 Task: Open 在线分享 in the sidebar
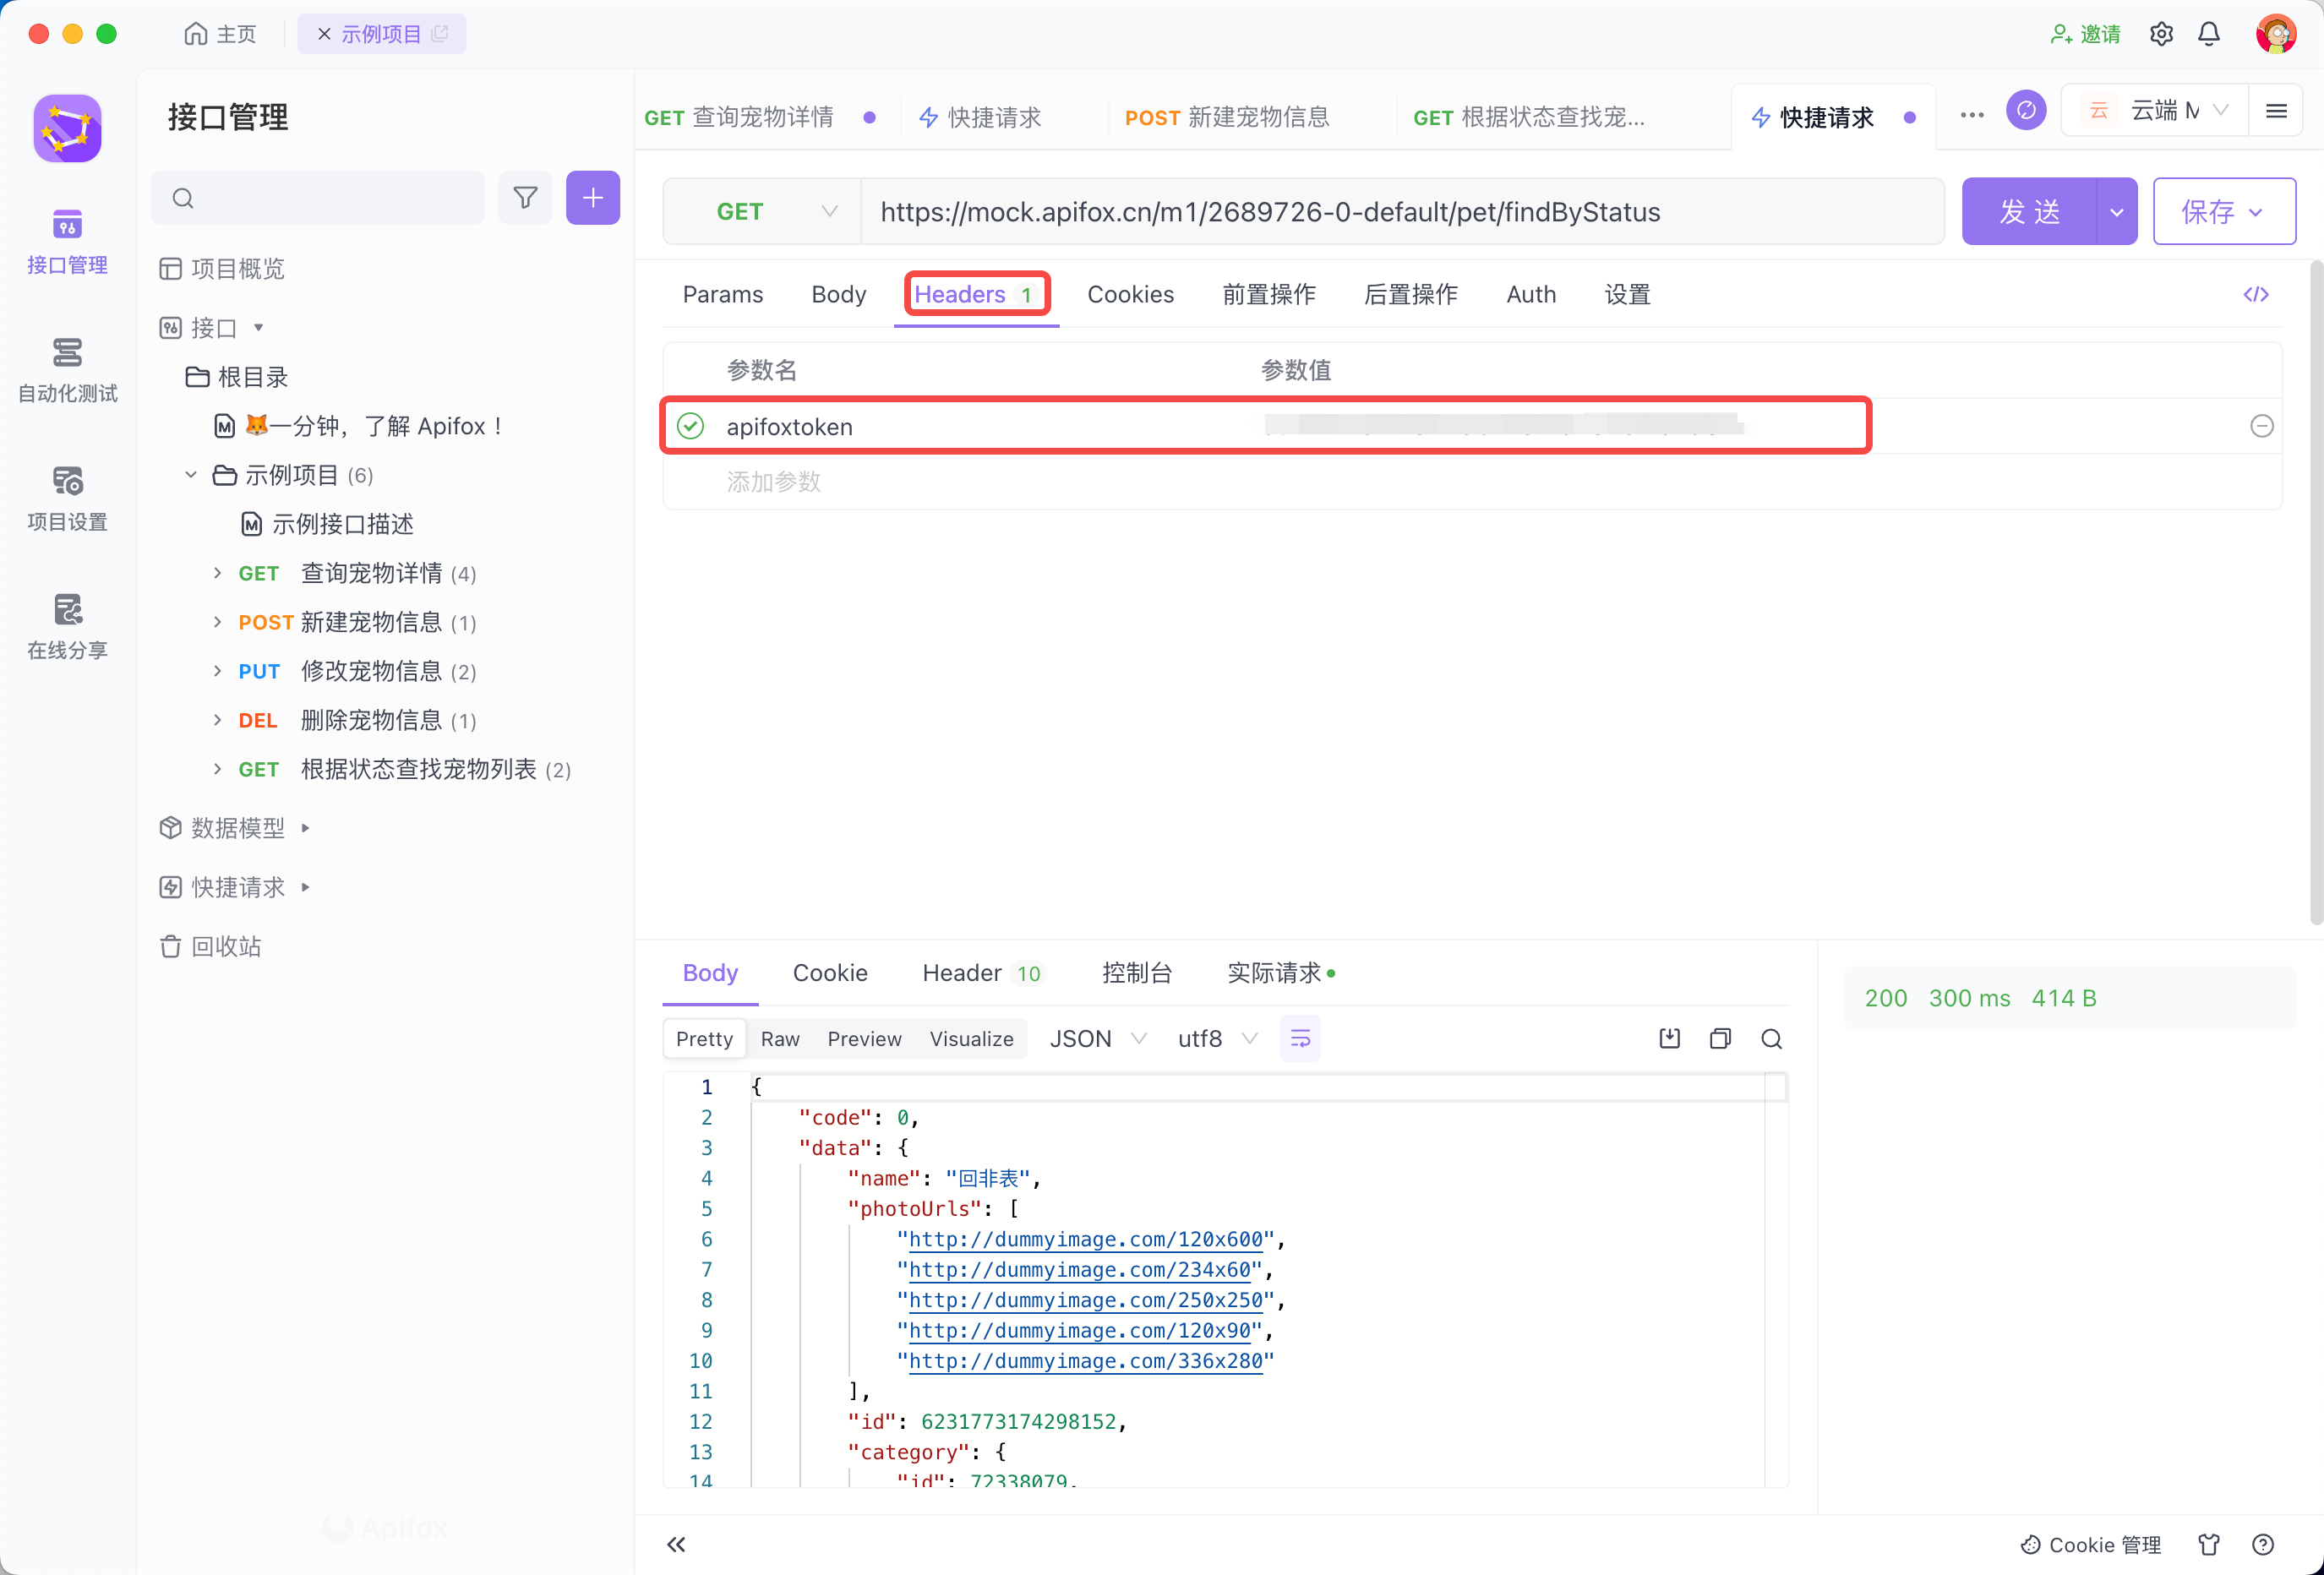(x=67, y=626)
